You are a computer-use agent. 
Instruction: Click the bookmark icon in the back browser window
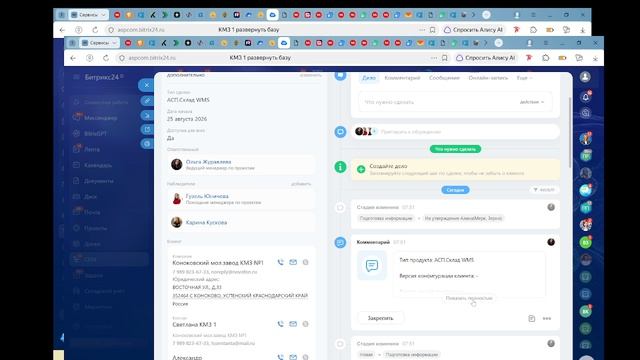[x=433, y=30]
